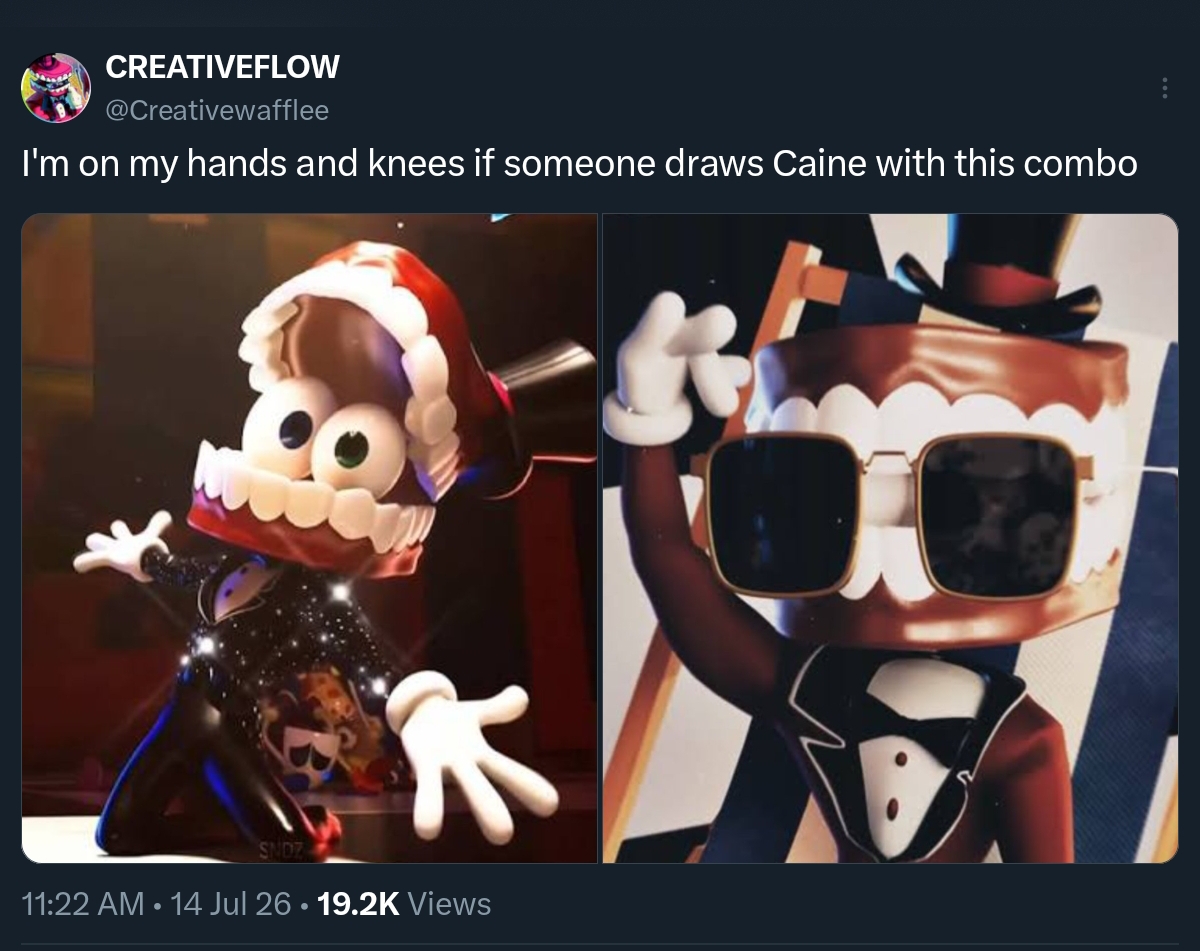Click the 11:22 AM timestamp
1200x951 pixels.
(82, 904)
